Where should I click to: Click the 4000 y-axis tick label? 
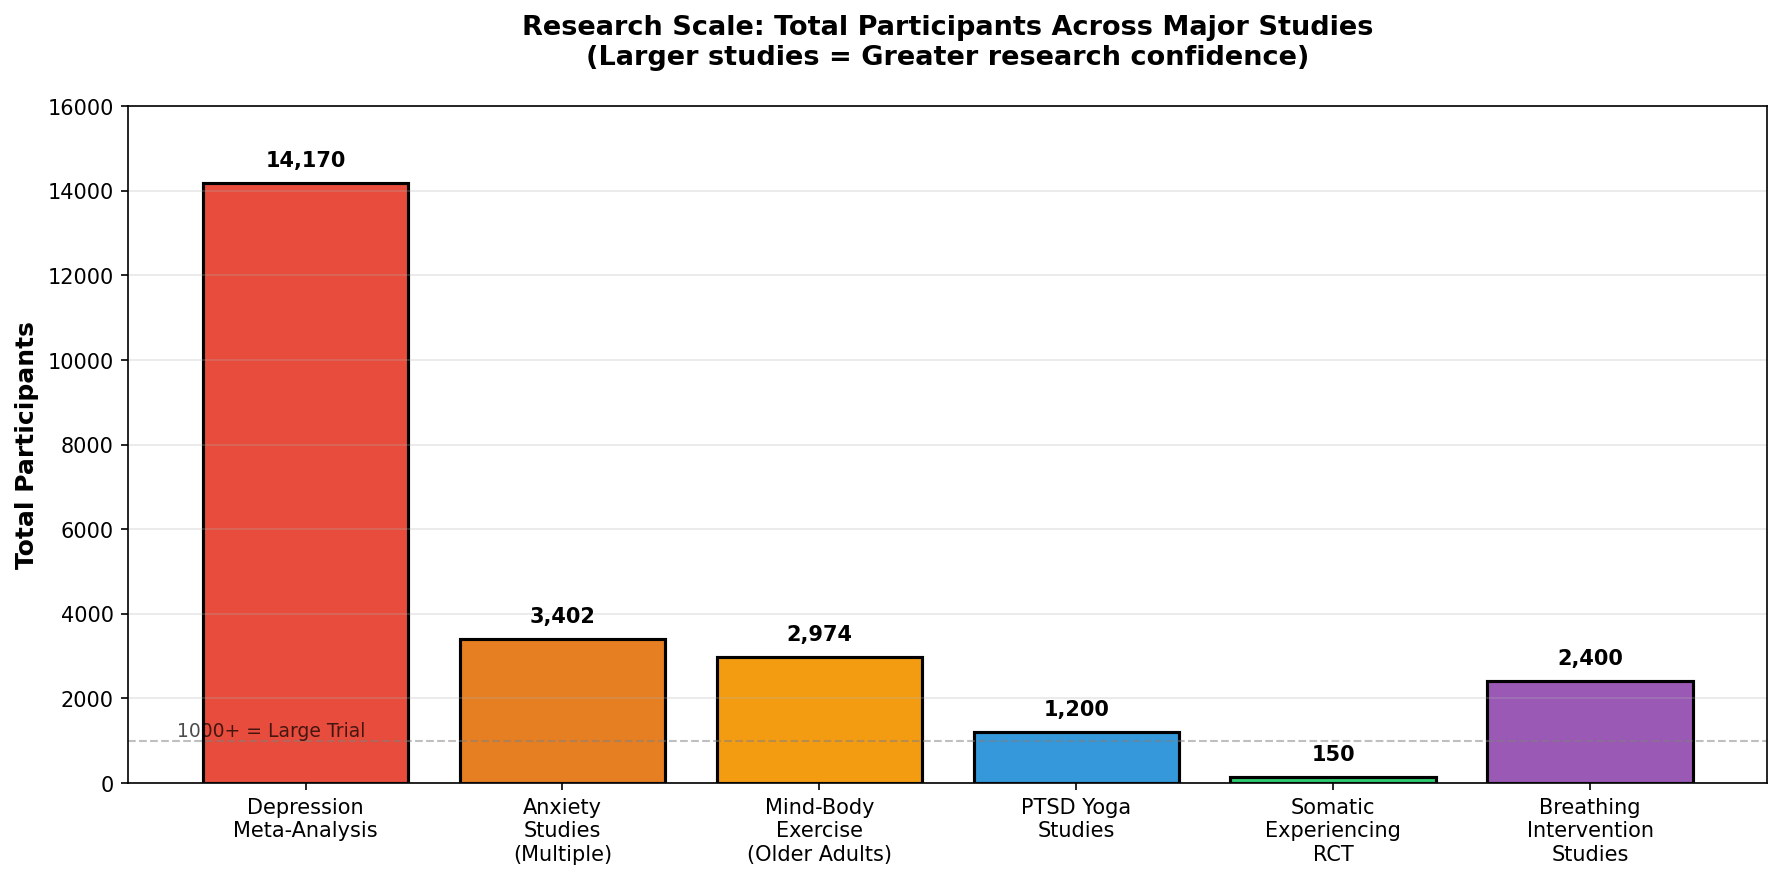87,614
